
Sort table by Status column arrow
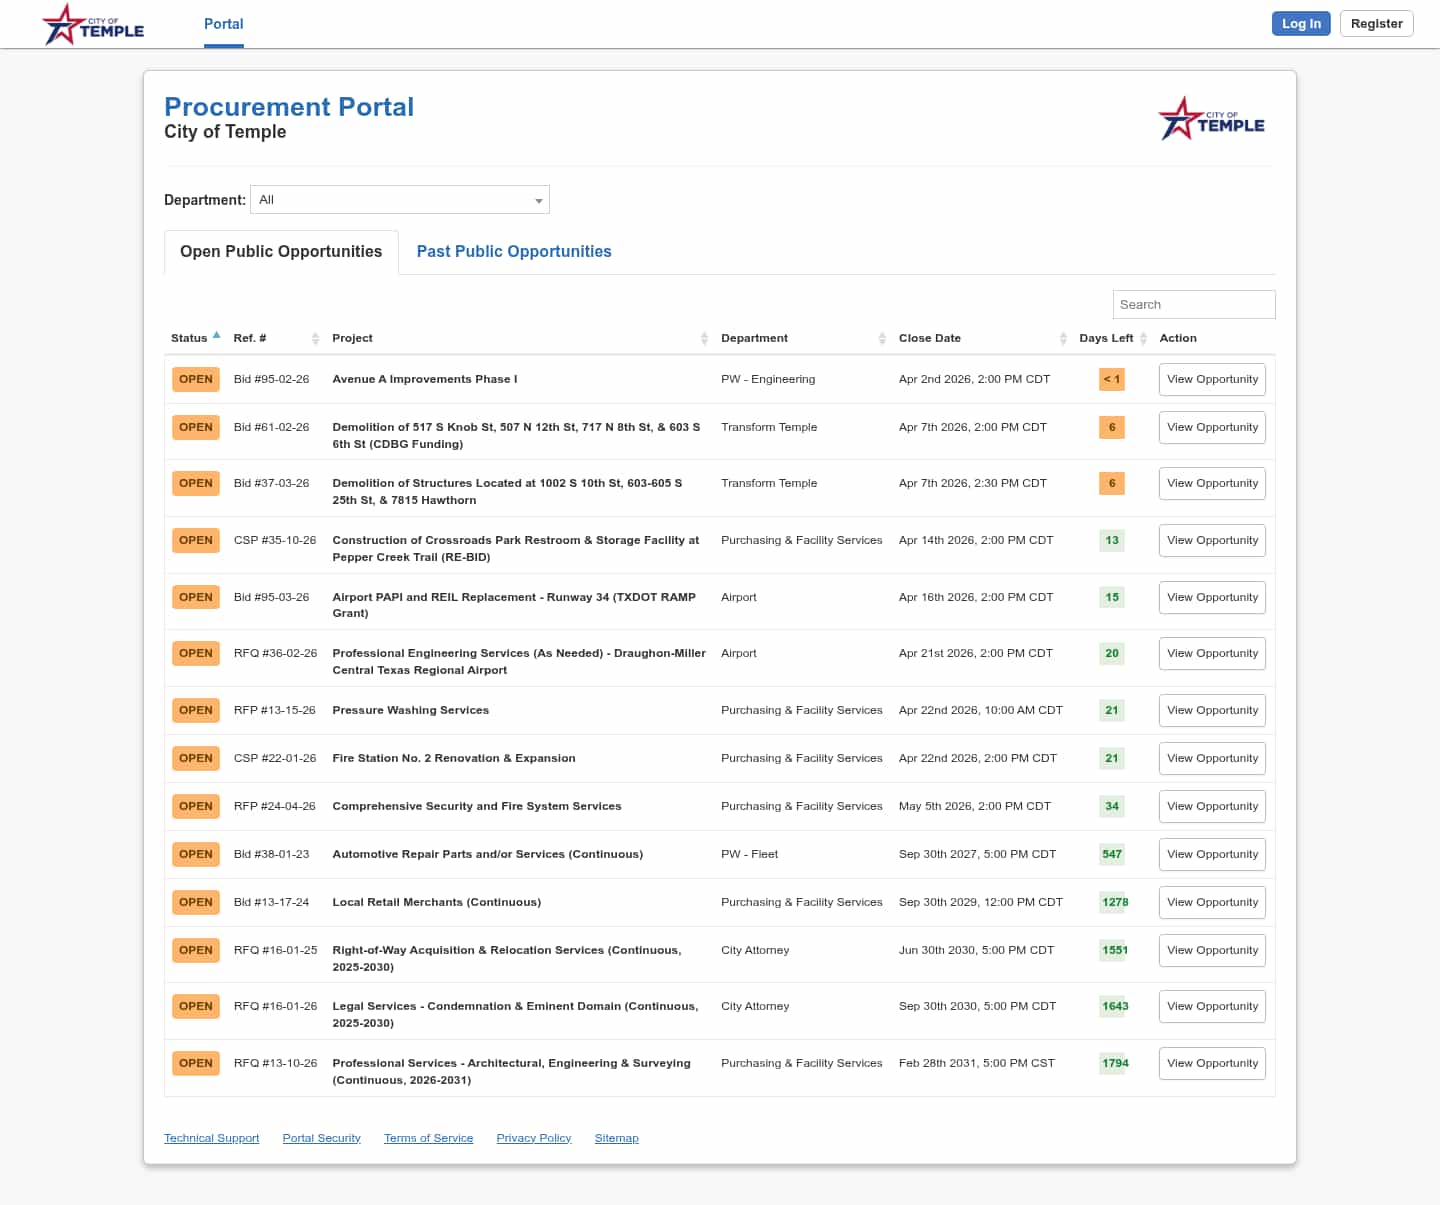click(216, 336)
